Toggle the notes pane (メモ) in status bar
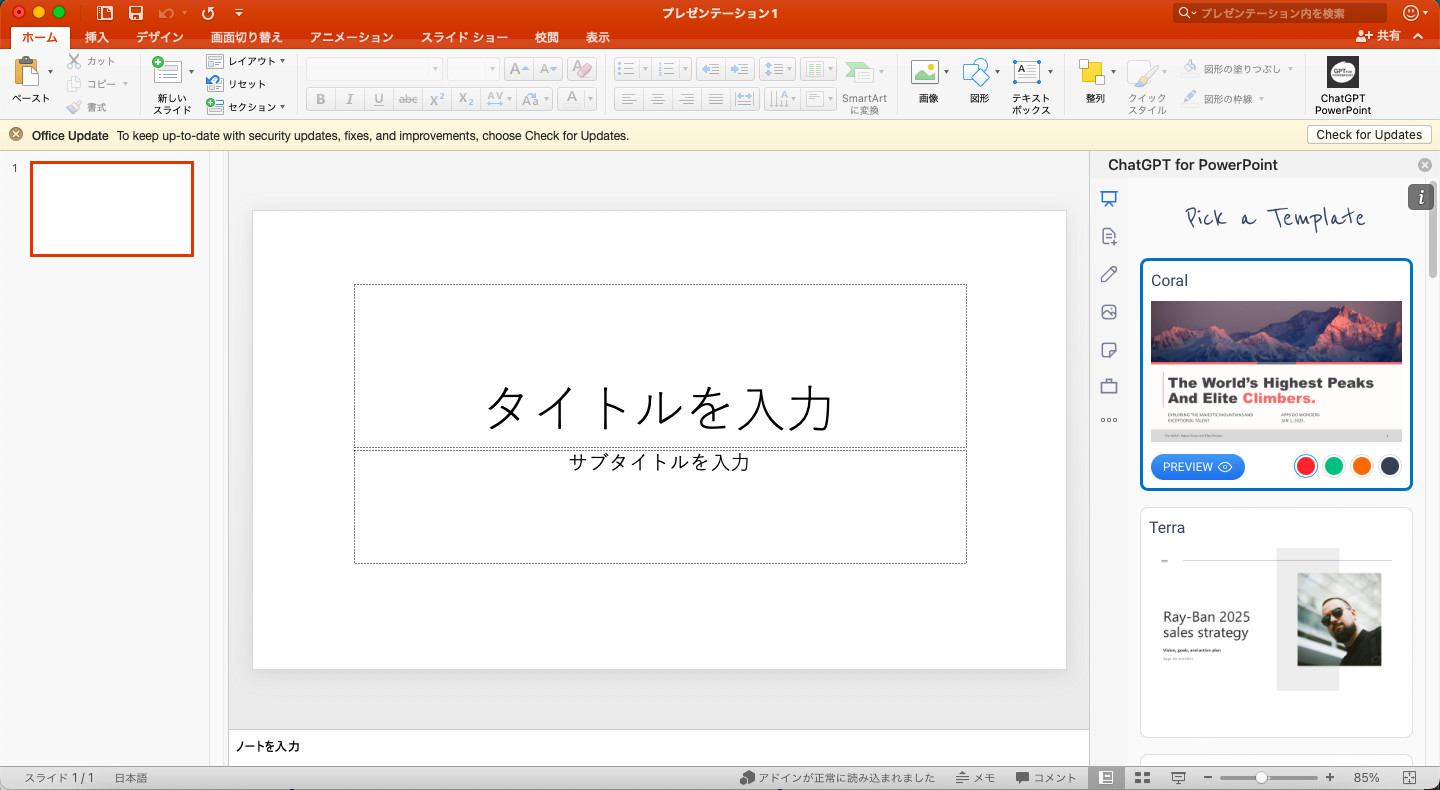 [x=975, y=778]
